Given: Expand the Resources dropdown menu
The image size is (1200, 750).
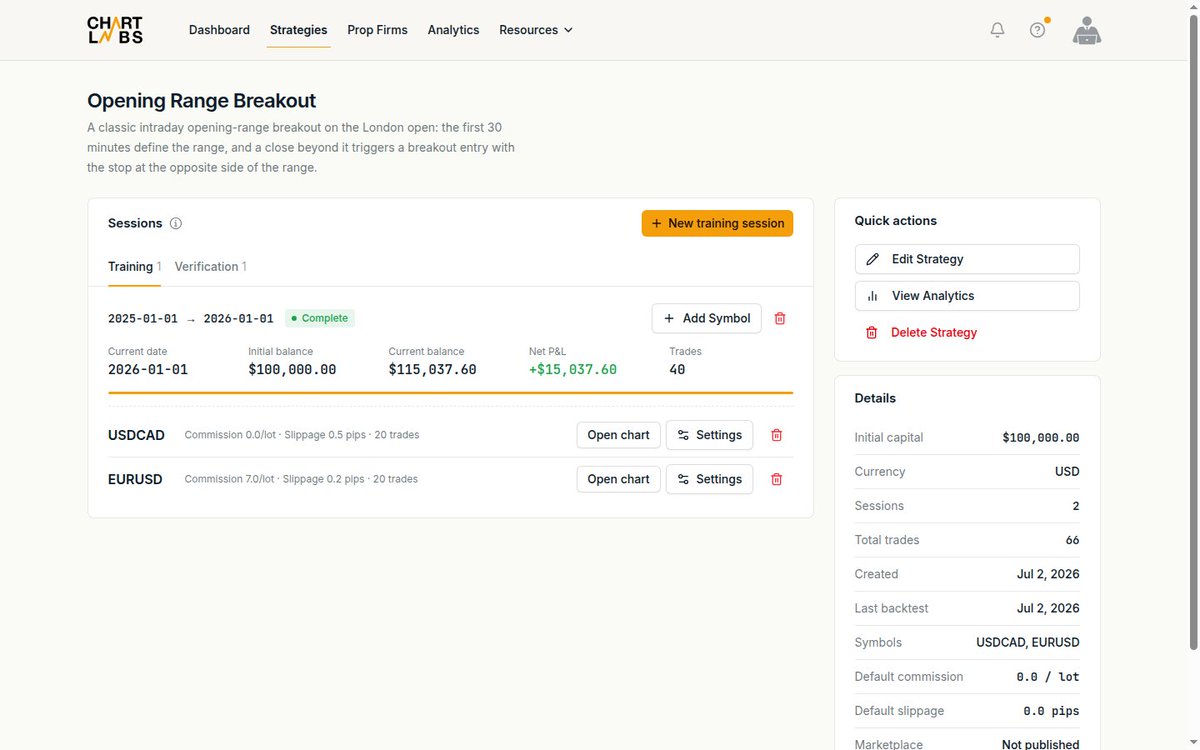Looking at the screenshot, I should click(x=536, y=30).
